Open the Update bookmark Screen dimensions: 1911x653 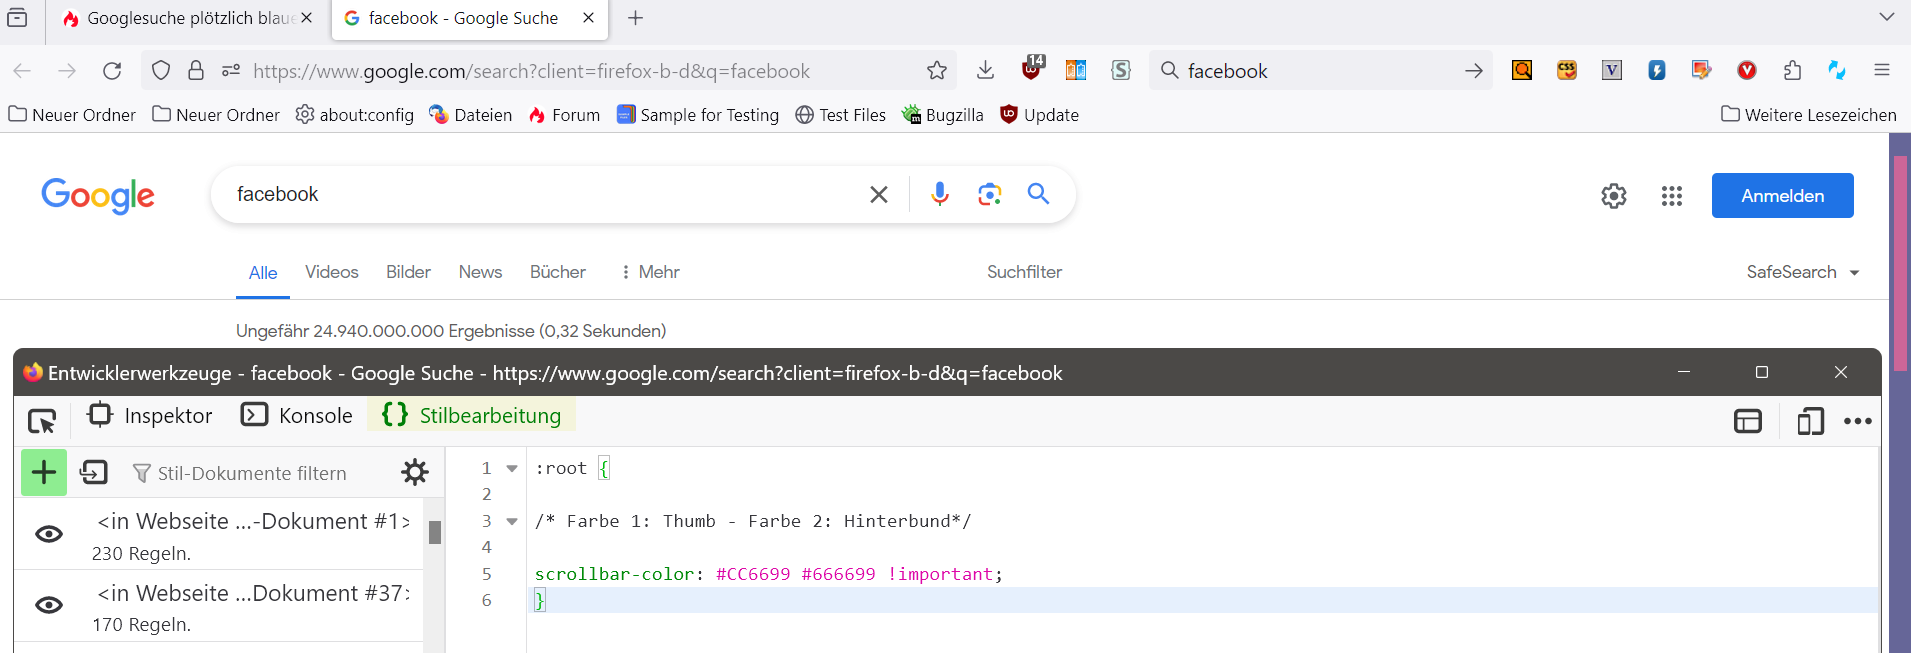pos(1040,114)
